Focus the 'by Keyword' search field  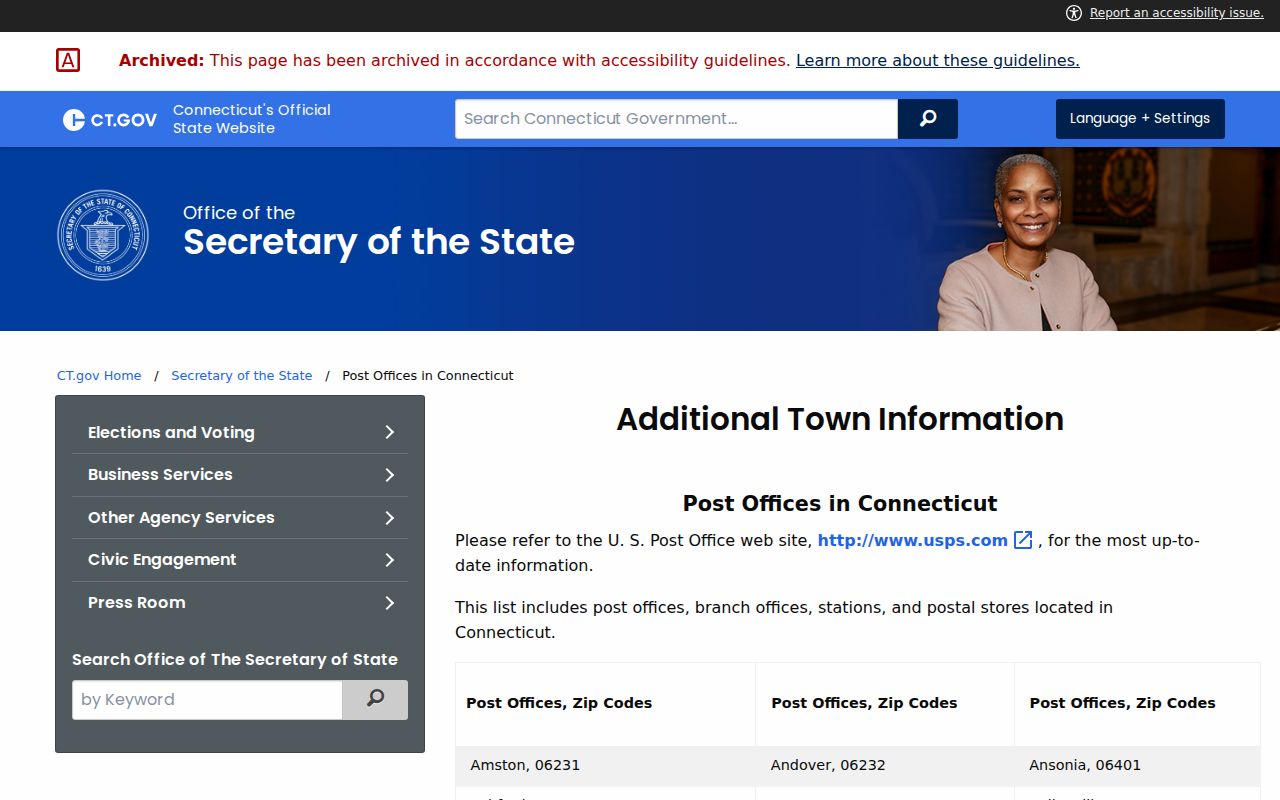click(x=207, y=700)
